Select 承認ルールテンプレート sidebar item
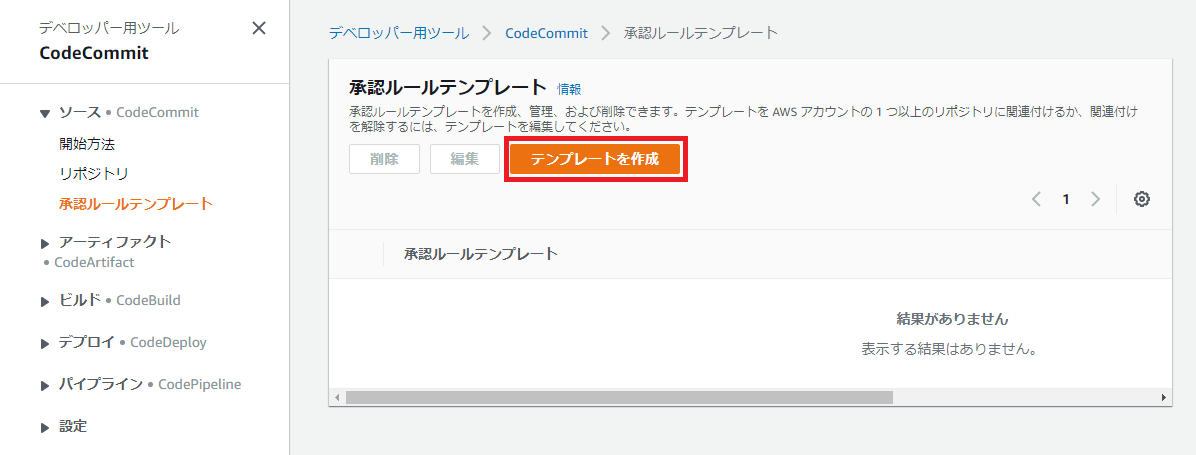Viewport: 1196px width, 455px height. [x=136, y=204]
